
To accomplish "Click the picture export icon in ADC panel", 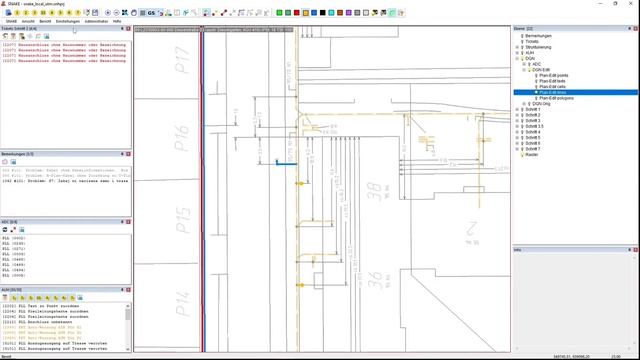I will [22, 230].
